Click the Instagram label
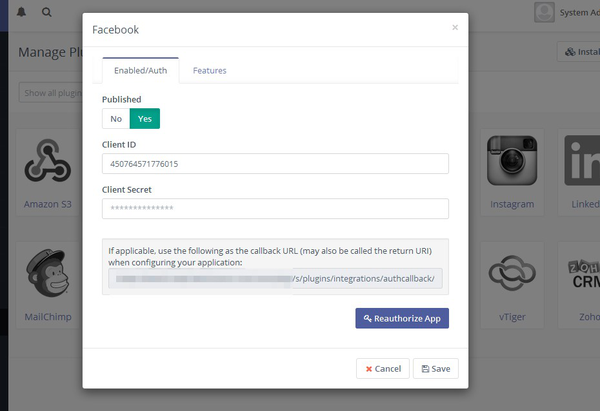Viewport: 600px width, 411px height. 512,204
